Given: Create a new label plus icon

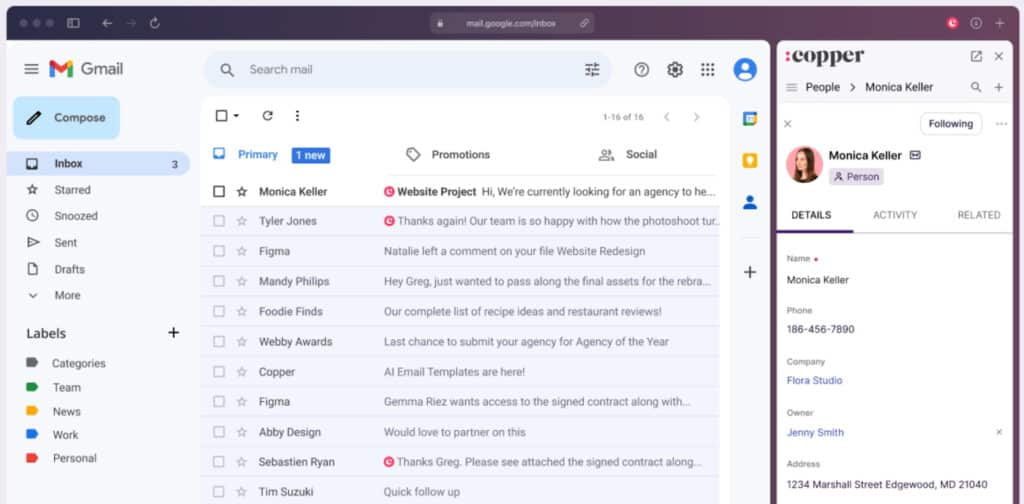Looking at the screenshot, I should coord(174,332).
